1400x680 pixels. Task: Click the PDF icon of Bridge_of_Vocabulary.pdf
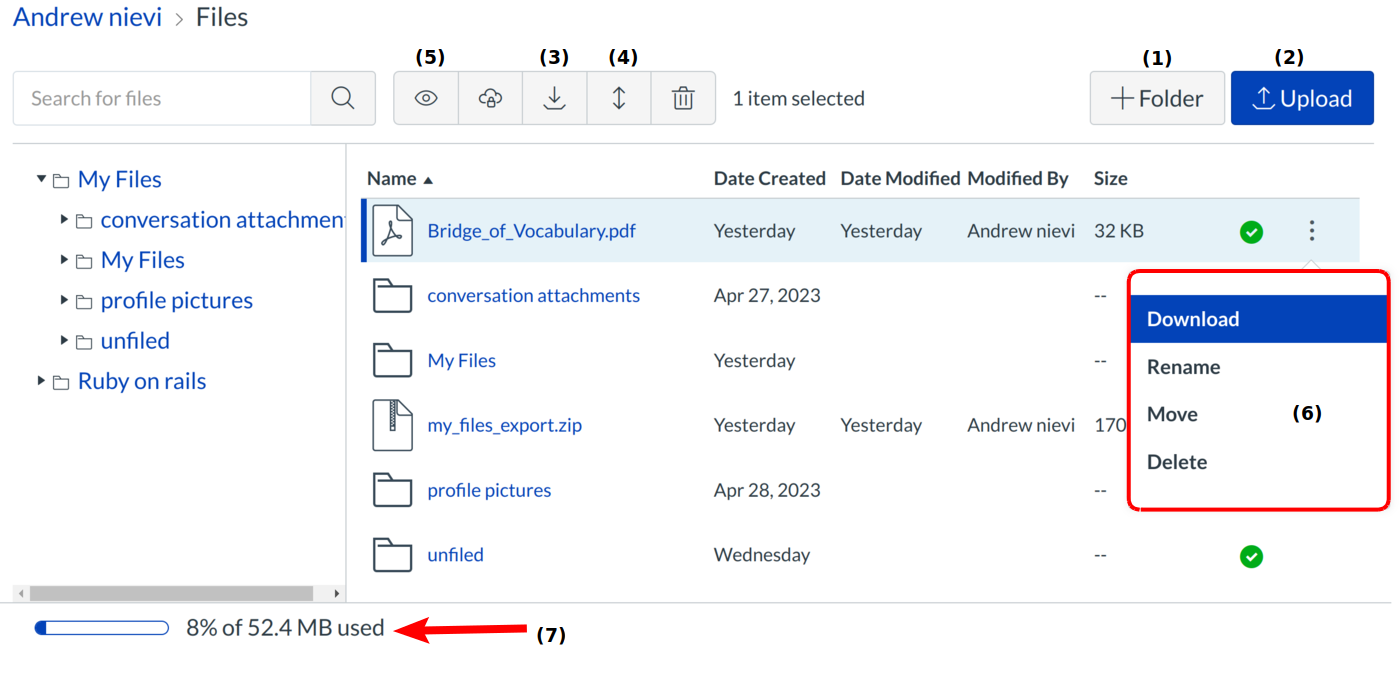point(392,231)
